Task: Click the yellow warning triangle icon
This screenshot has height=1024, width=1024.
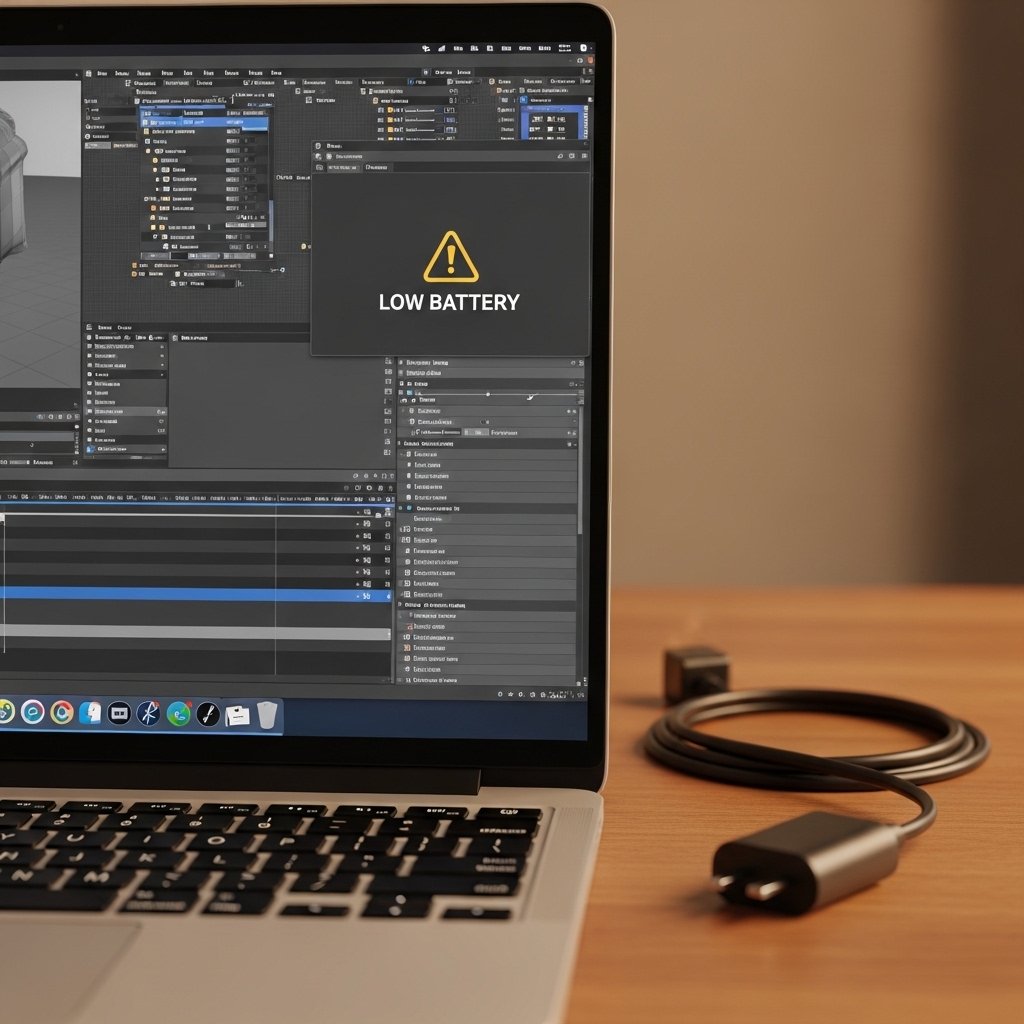Action: point(450,258)
